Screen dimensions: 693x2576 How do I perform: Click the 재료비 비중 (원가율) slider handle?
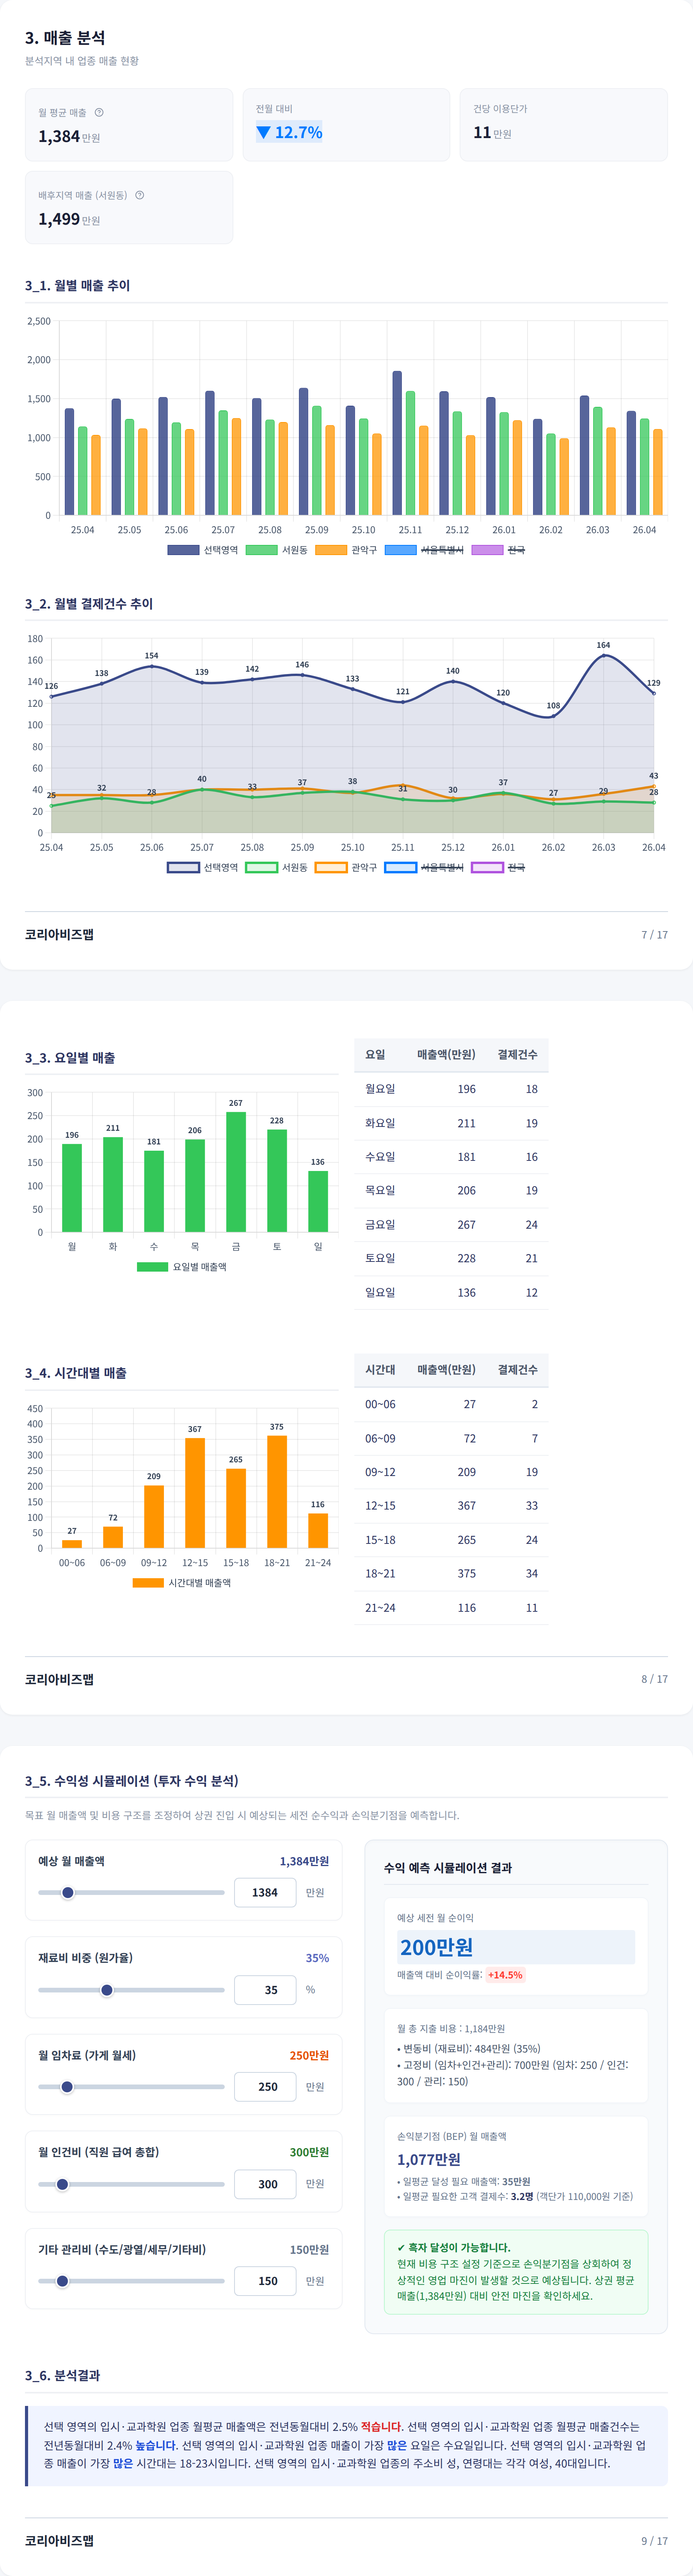click(x=107, y=1990)
